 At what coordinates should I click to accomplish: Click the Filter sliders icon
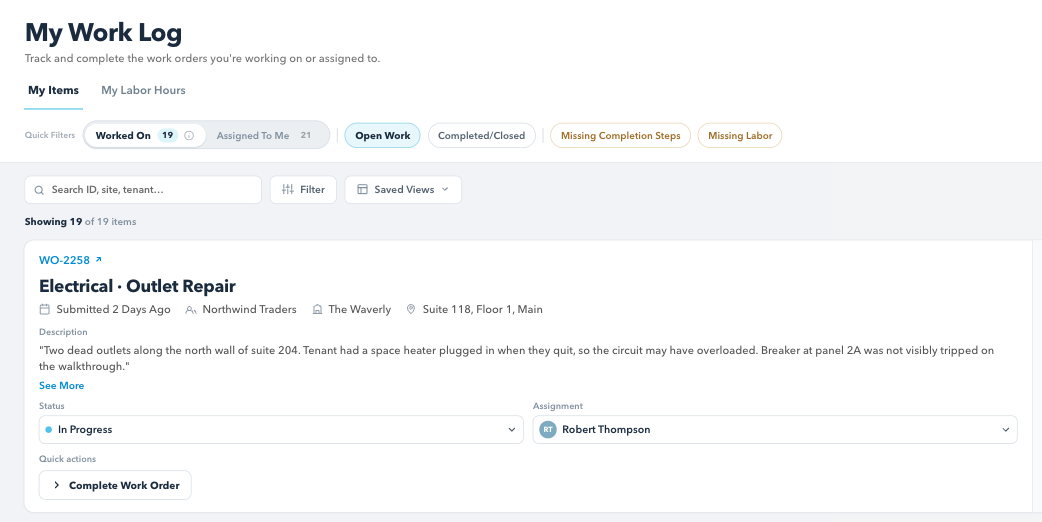288,189
